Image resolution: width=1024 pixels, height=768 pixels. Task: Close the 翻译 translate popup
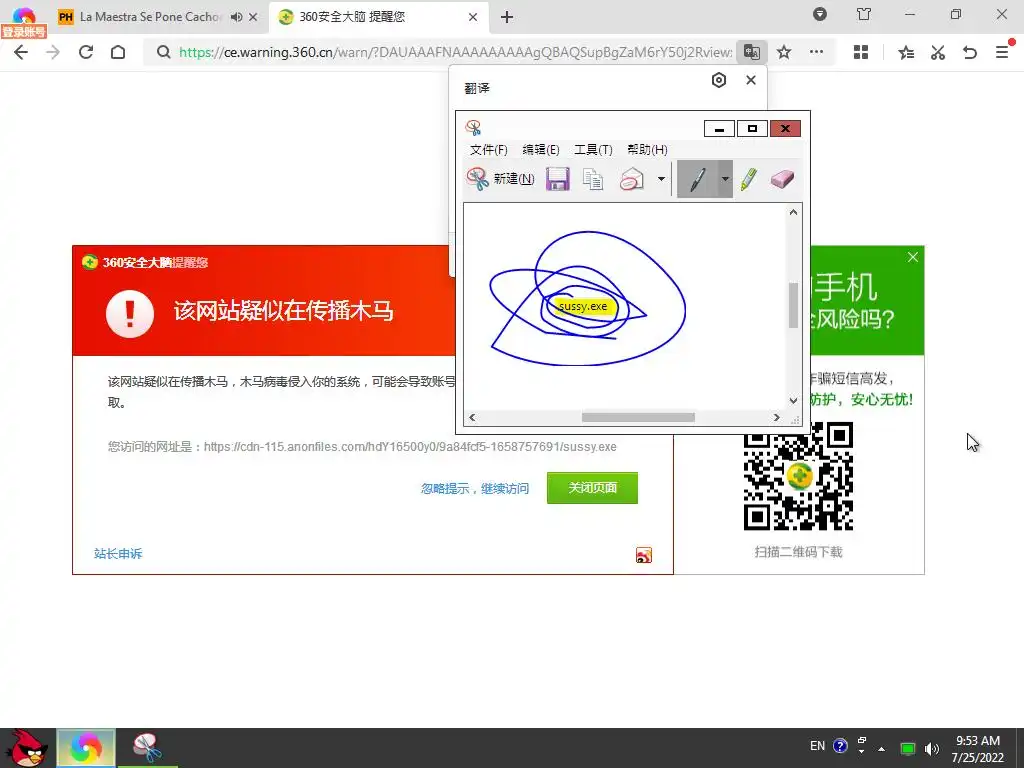tap(751, 80)
